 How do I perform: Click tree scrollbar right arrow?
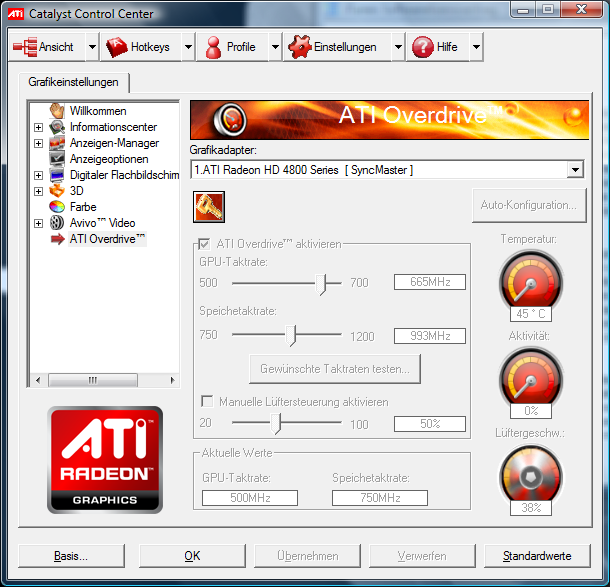point(172,380)
